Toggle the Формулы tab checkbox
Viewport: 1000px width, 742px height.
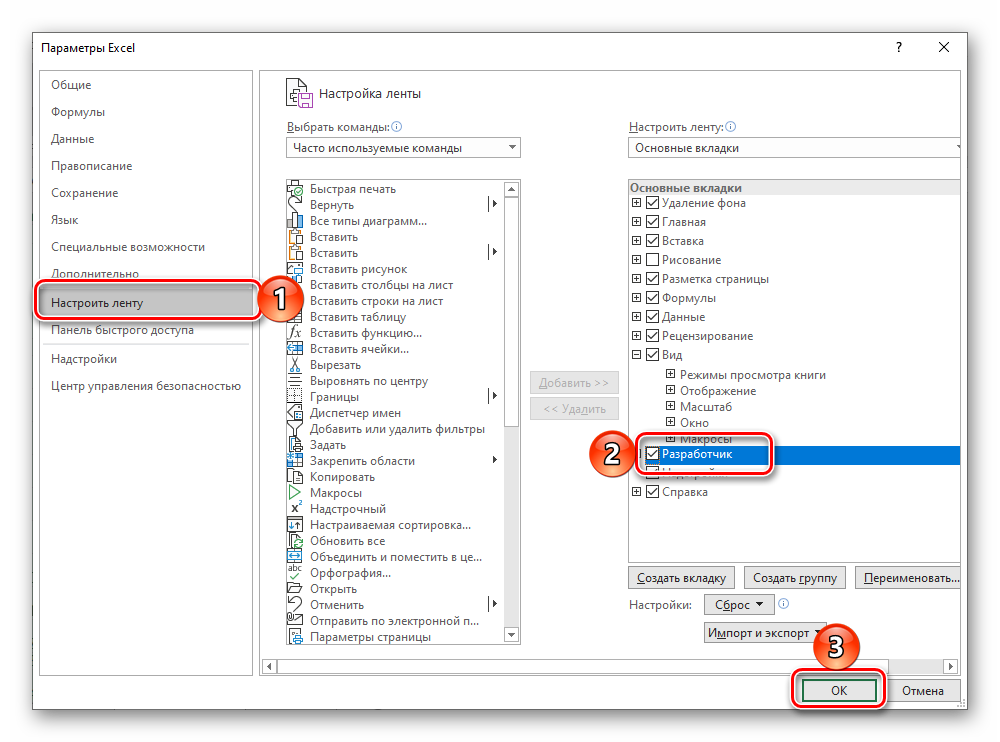[652, 298]
